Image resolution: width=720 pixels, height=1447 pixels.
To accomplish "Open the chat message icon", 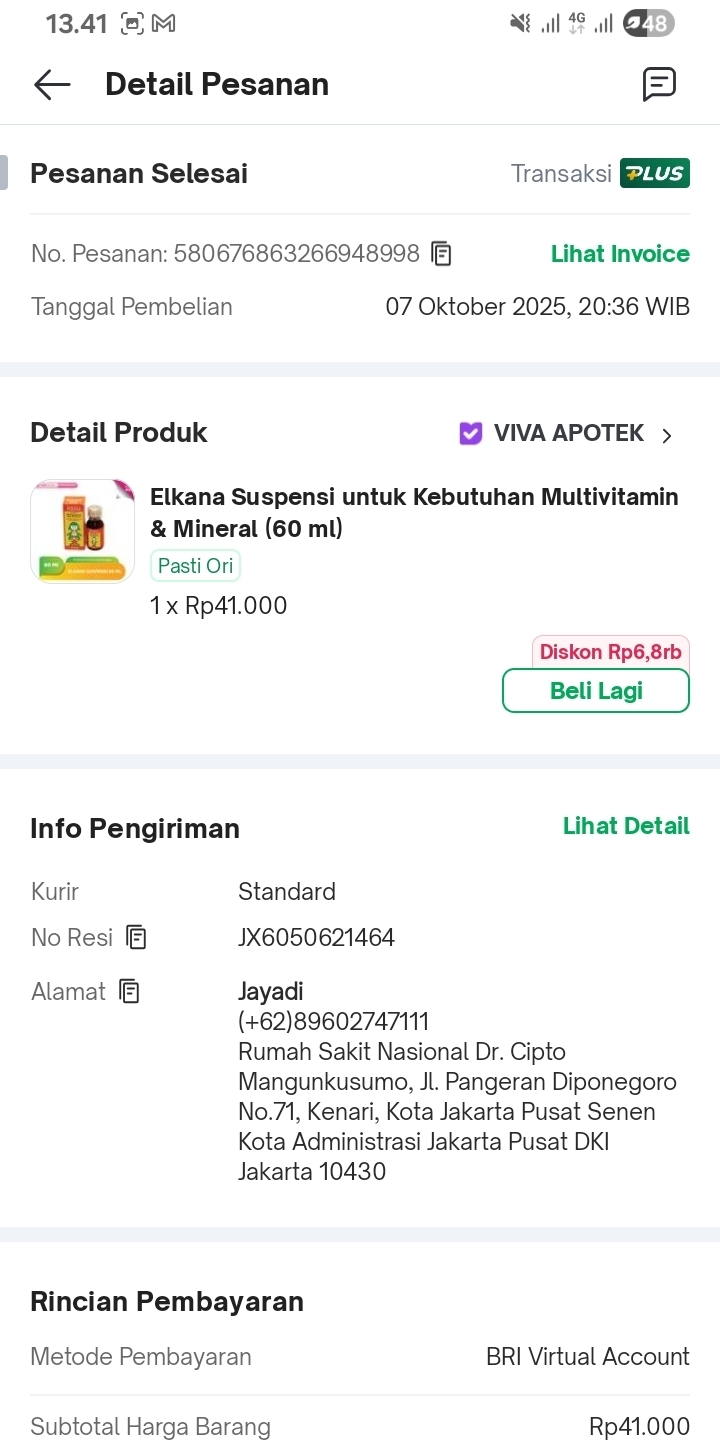I will (x=659, y=85).
